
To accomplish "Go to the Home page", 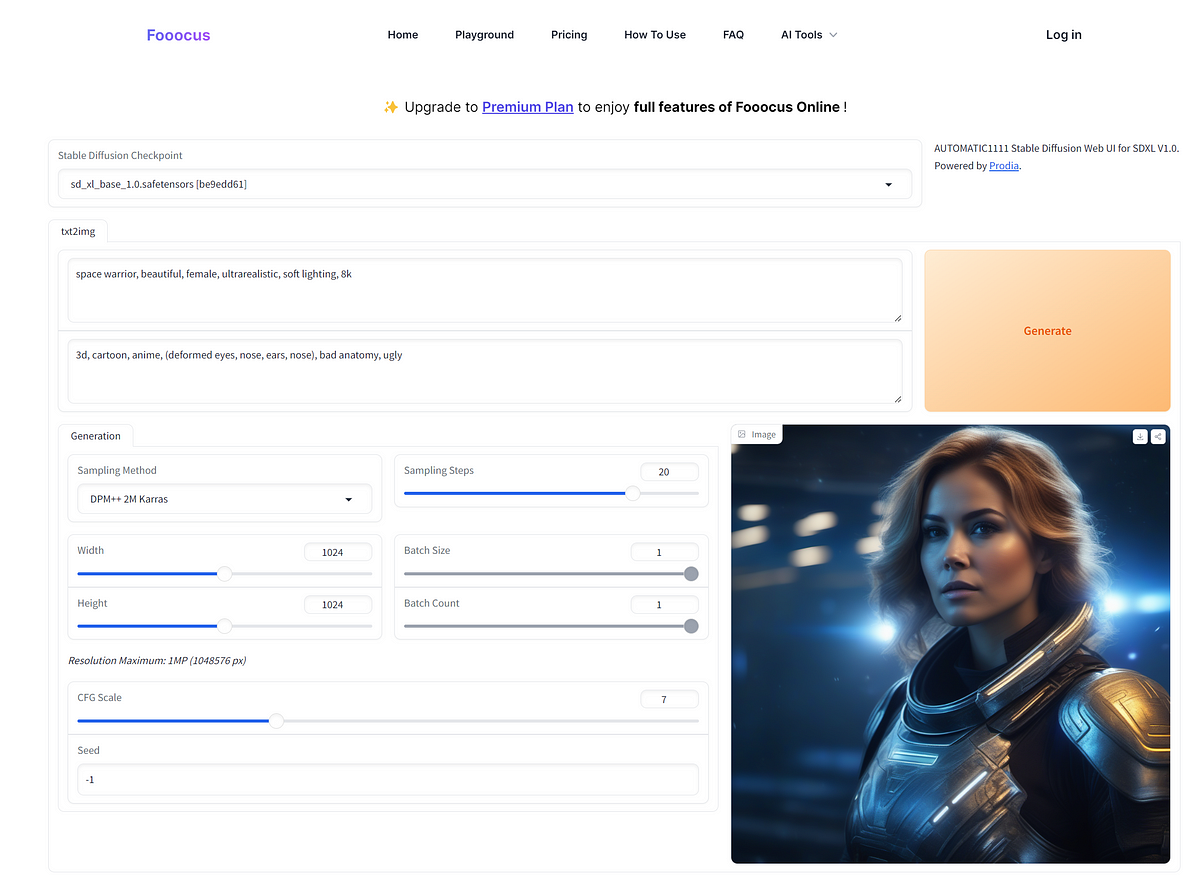I will tap(403, 35).
